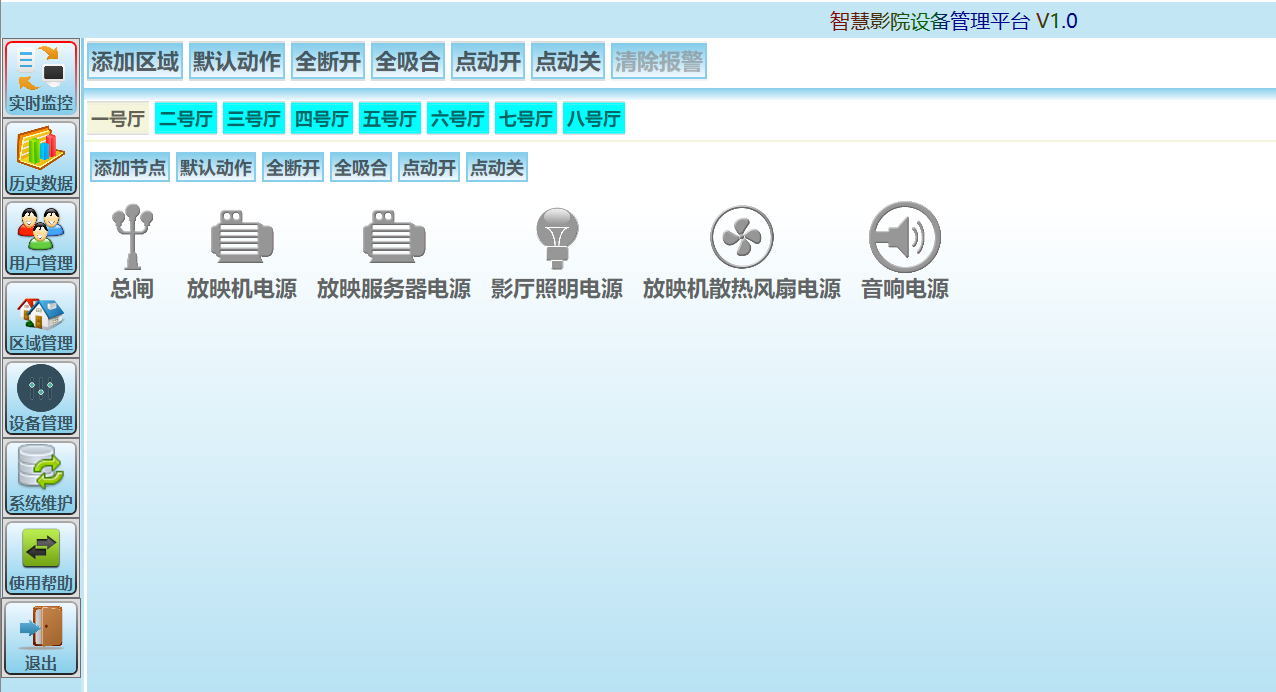Select the 总闸 main switch icon
The height and width of the screenshot is (692, 1276).
pos(133,237)
